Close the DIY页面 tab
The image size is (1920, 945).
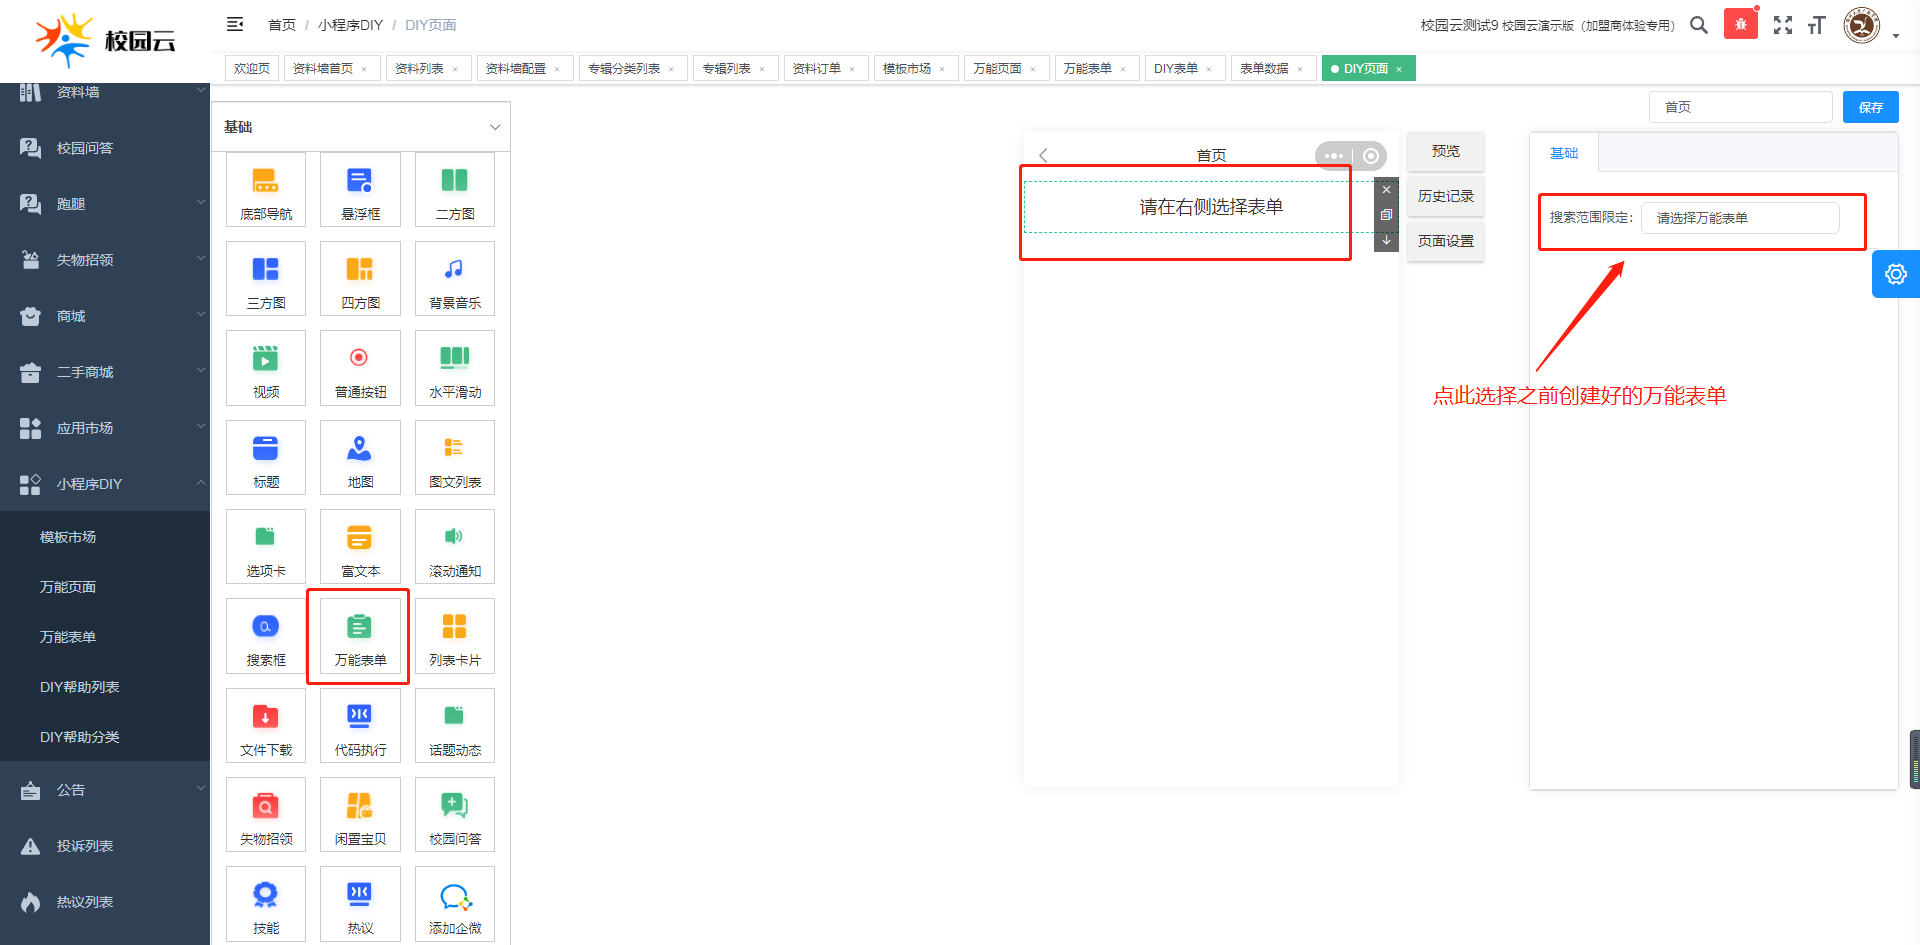pos(1399,69)
